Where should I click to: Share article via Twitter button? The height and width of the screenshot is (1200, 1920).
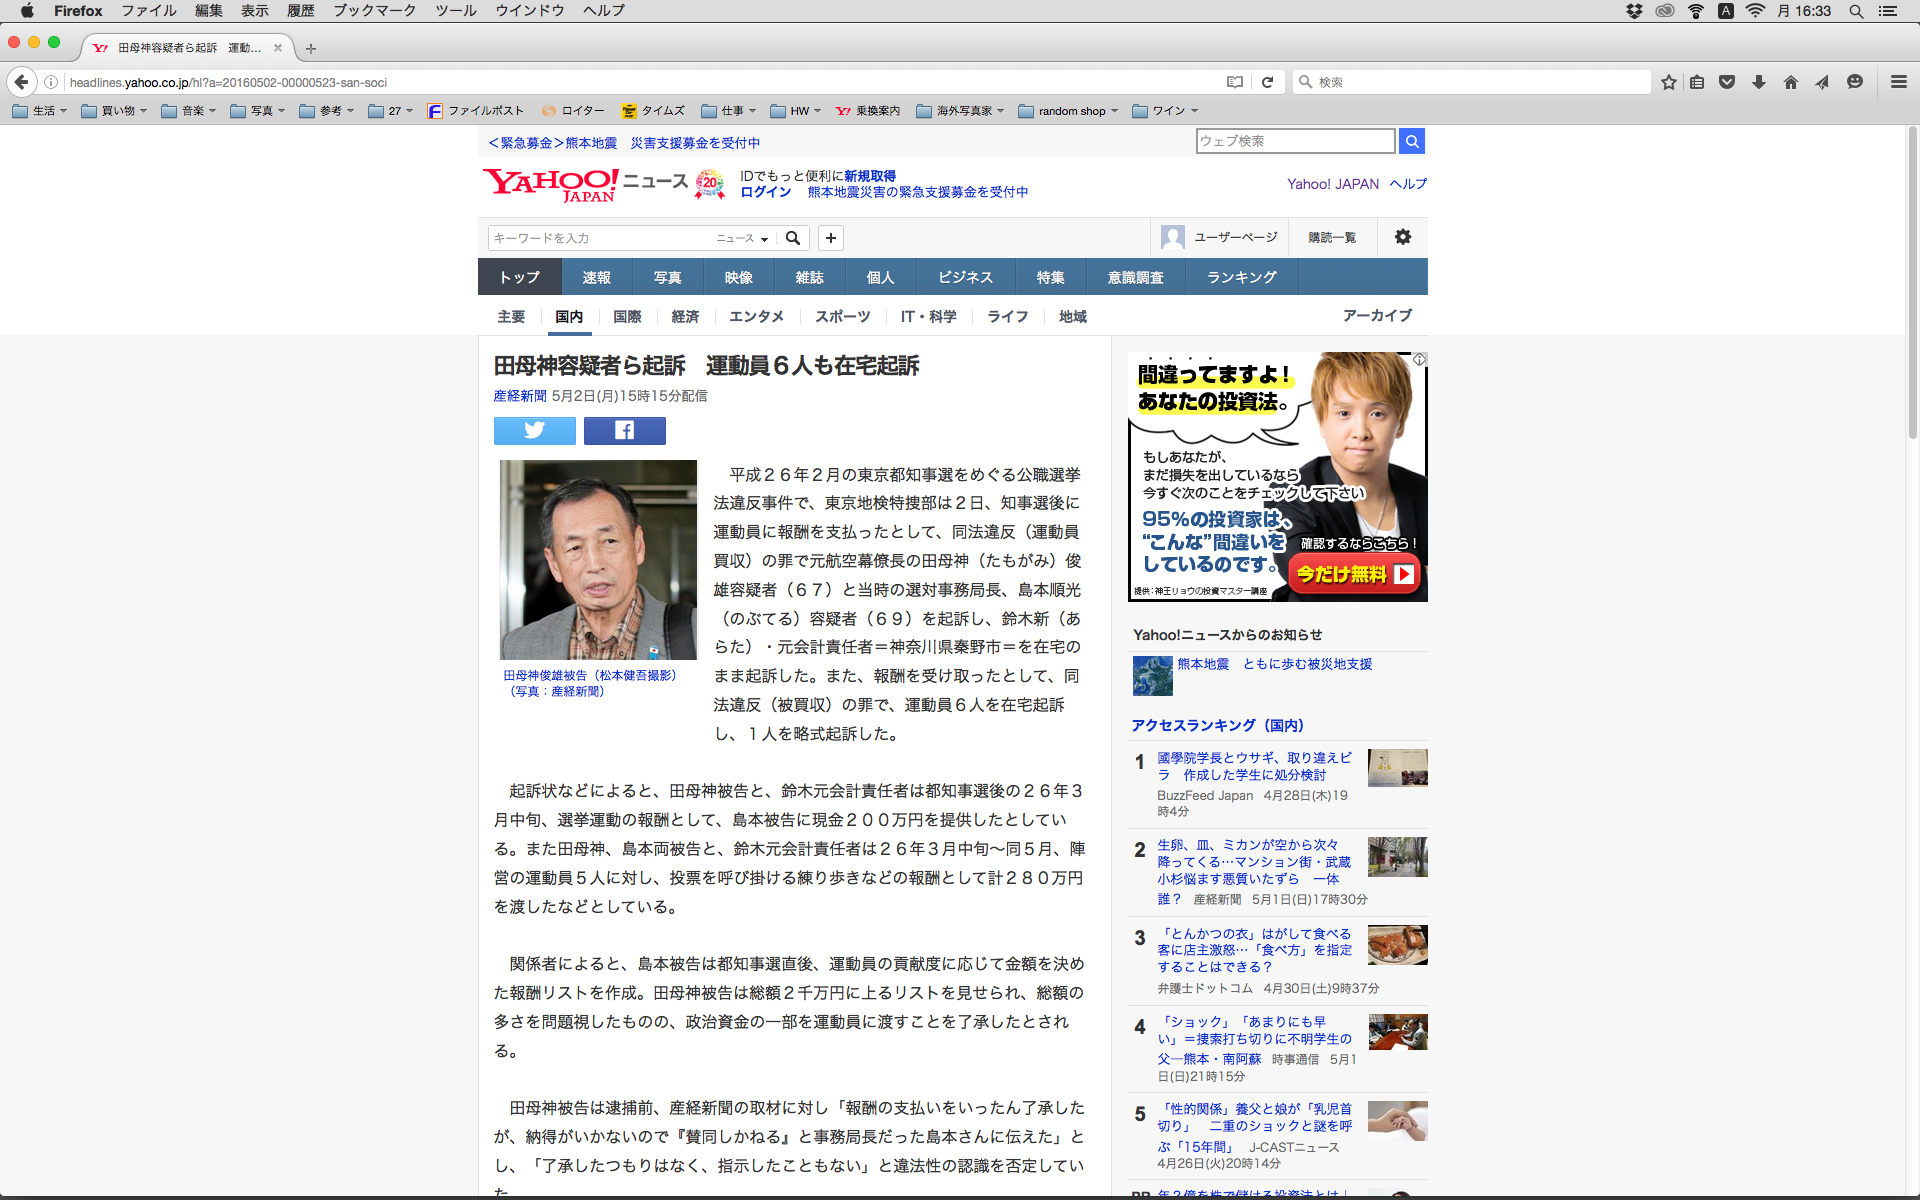click(534, 430)
